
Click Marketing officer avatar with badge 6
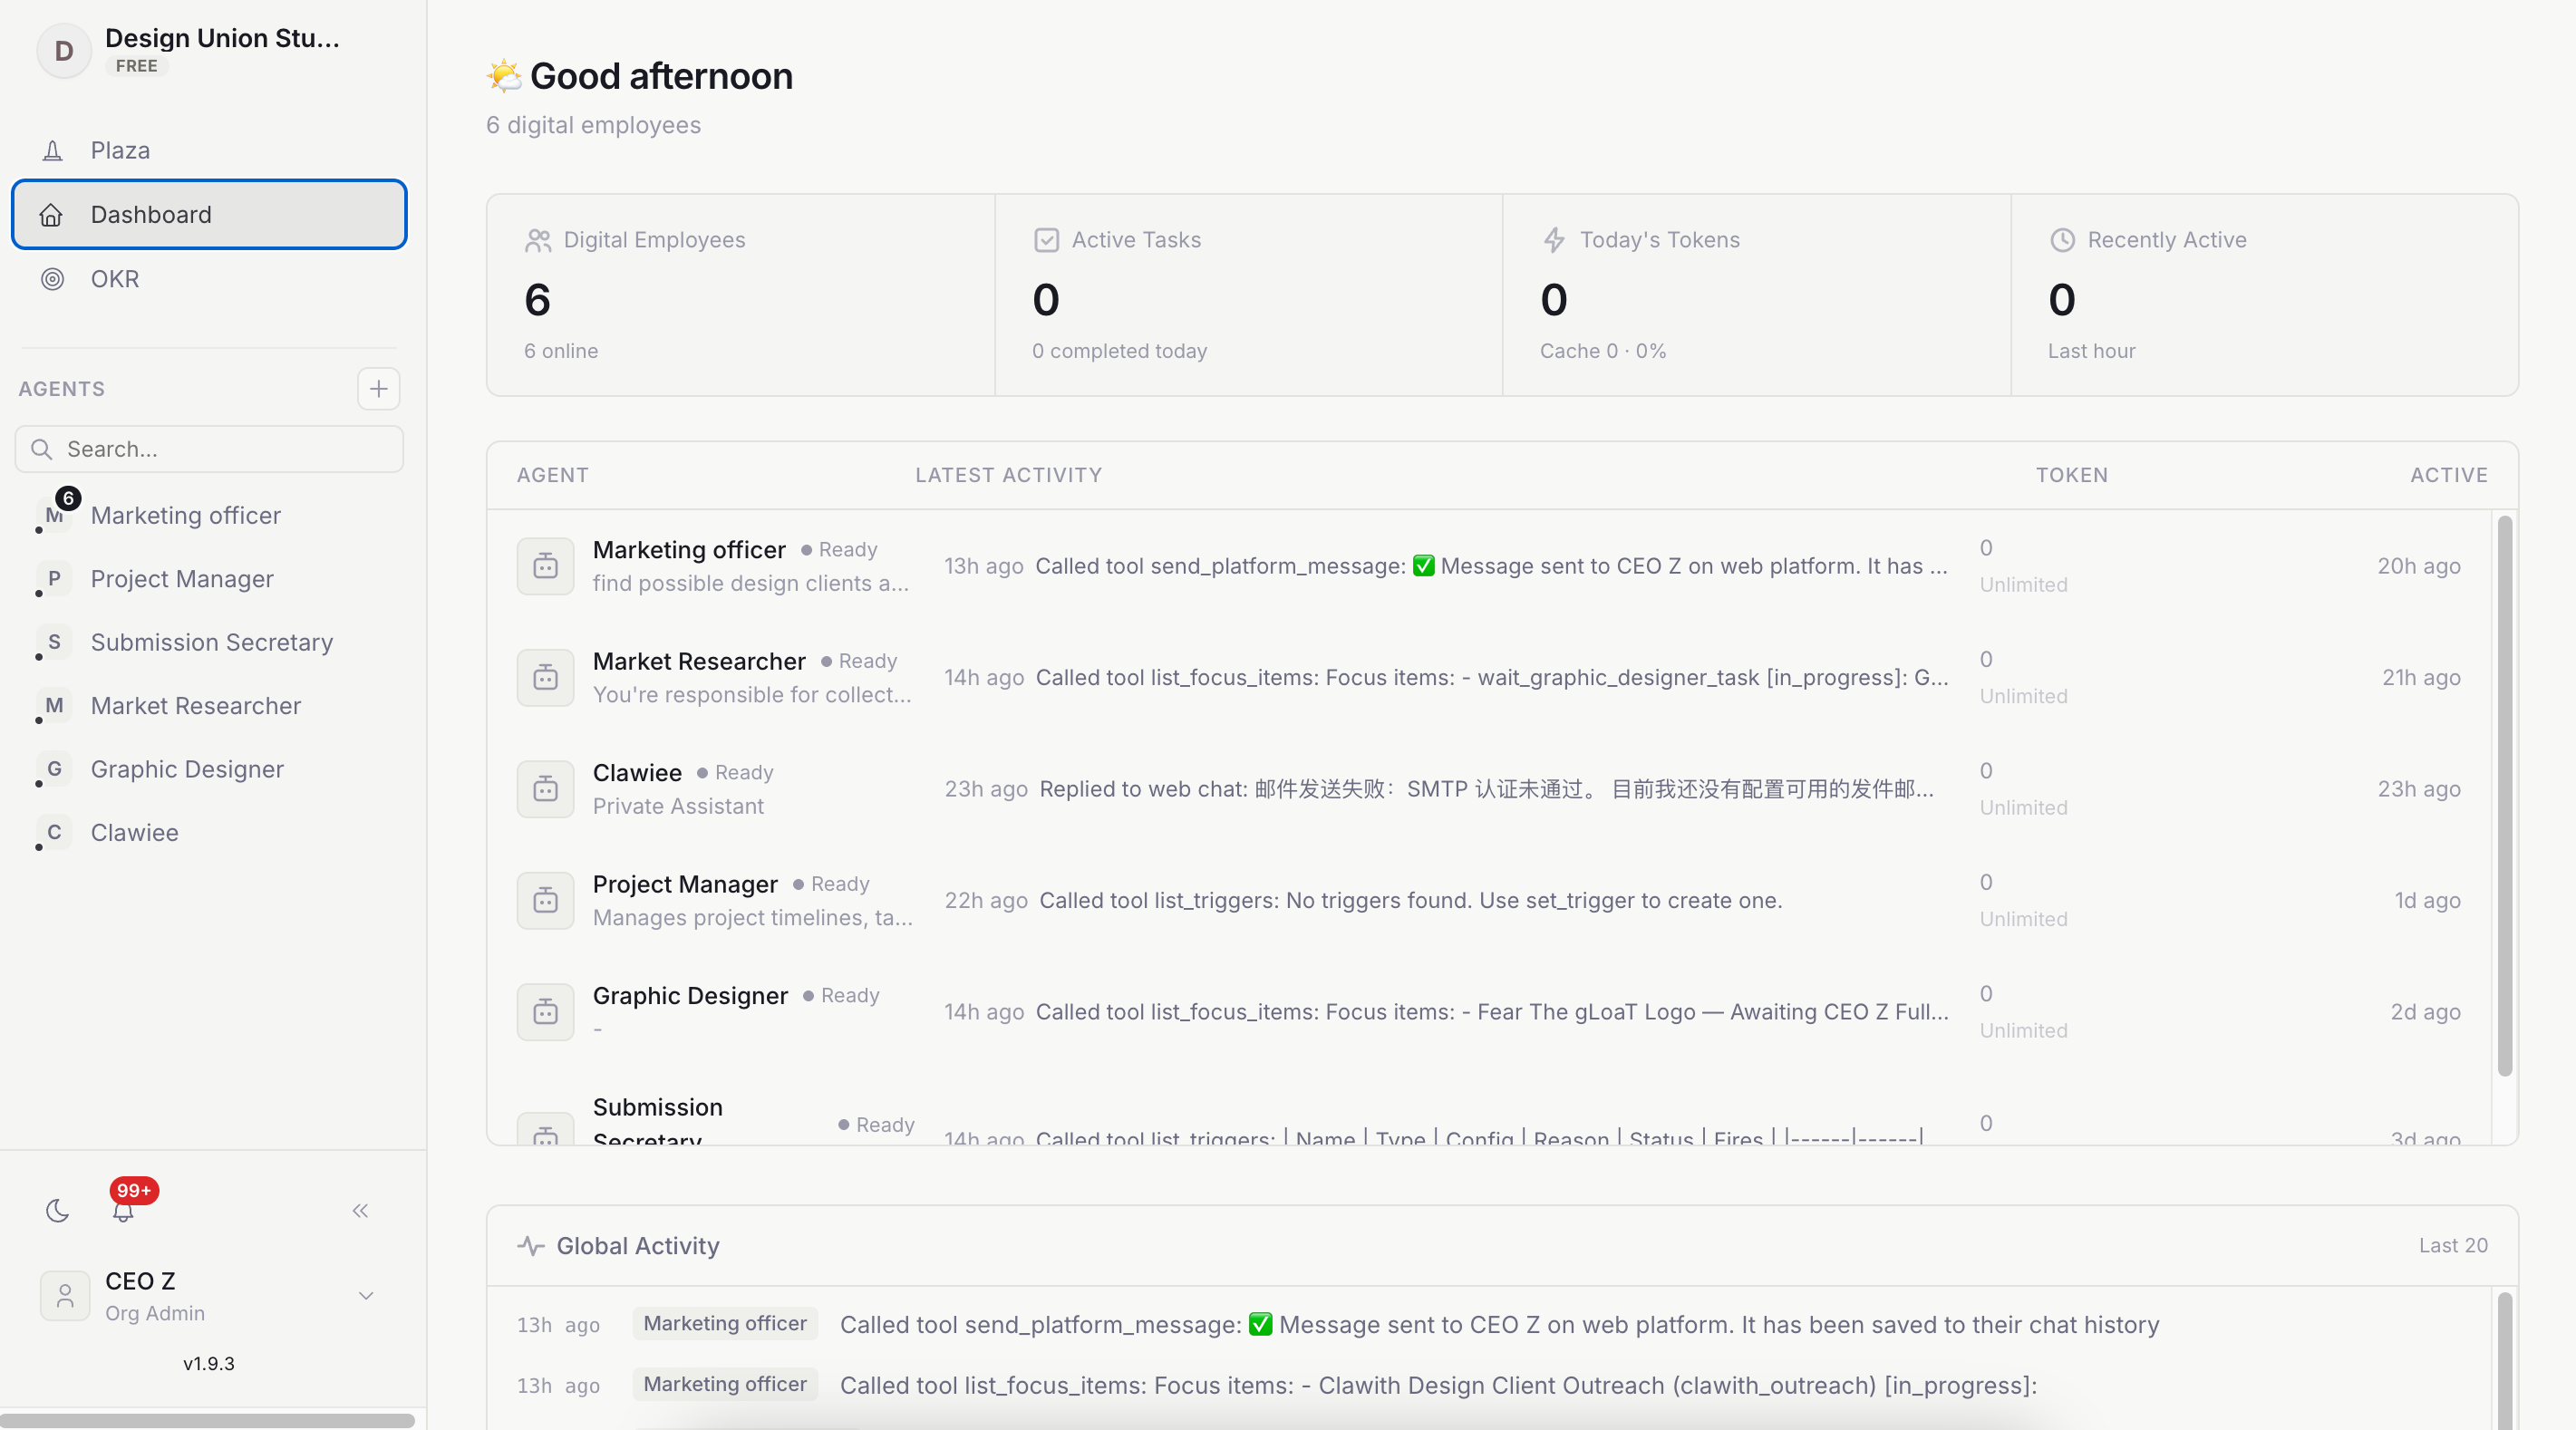point(55,514)
